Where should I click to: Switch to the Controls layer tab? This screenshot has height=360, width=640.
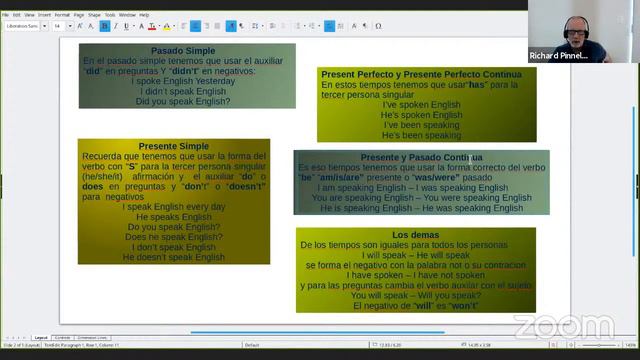[x=62, y=338]
